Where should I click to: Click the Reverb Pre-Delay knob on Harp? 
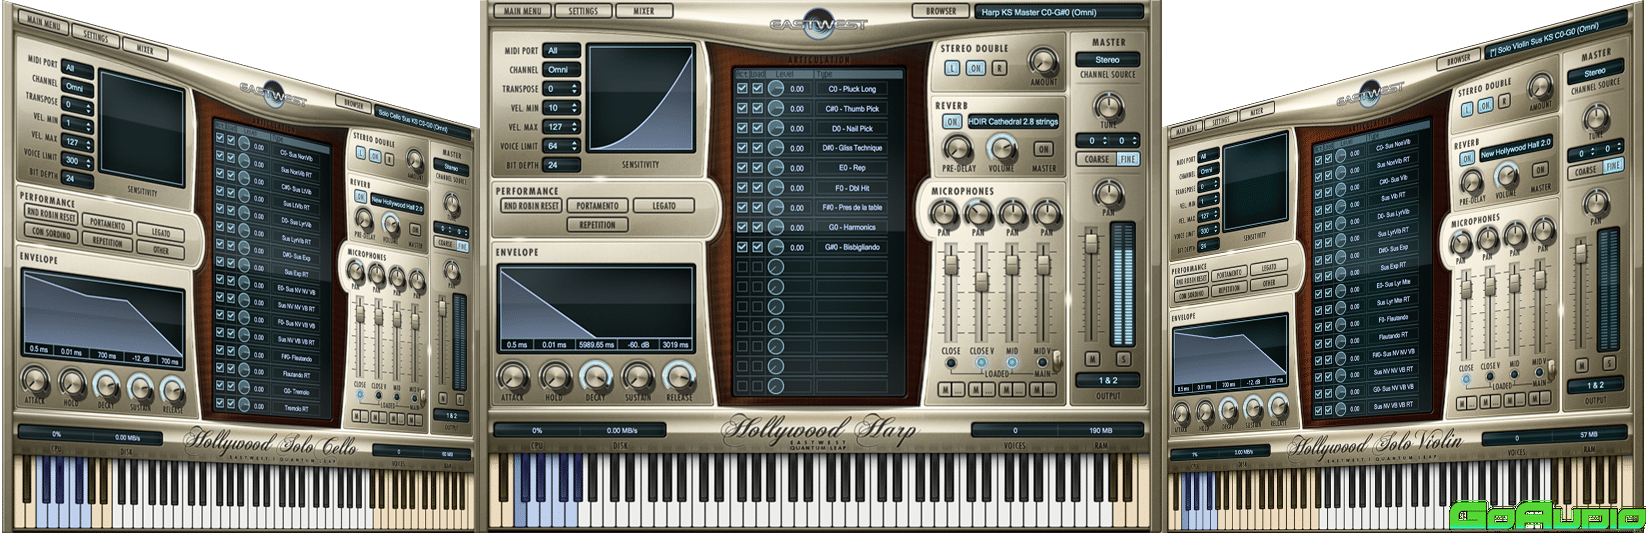pos(957,148)
